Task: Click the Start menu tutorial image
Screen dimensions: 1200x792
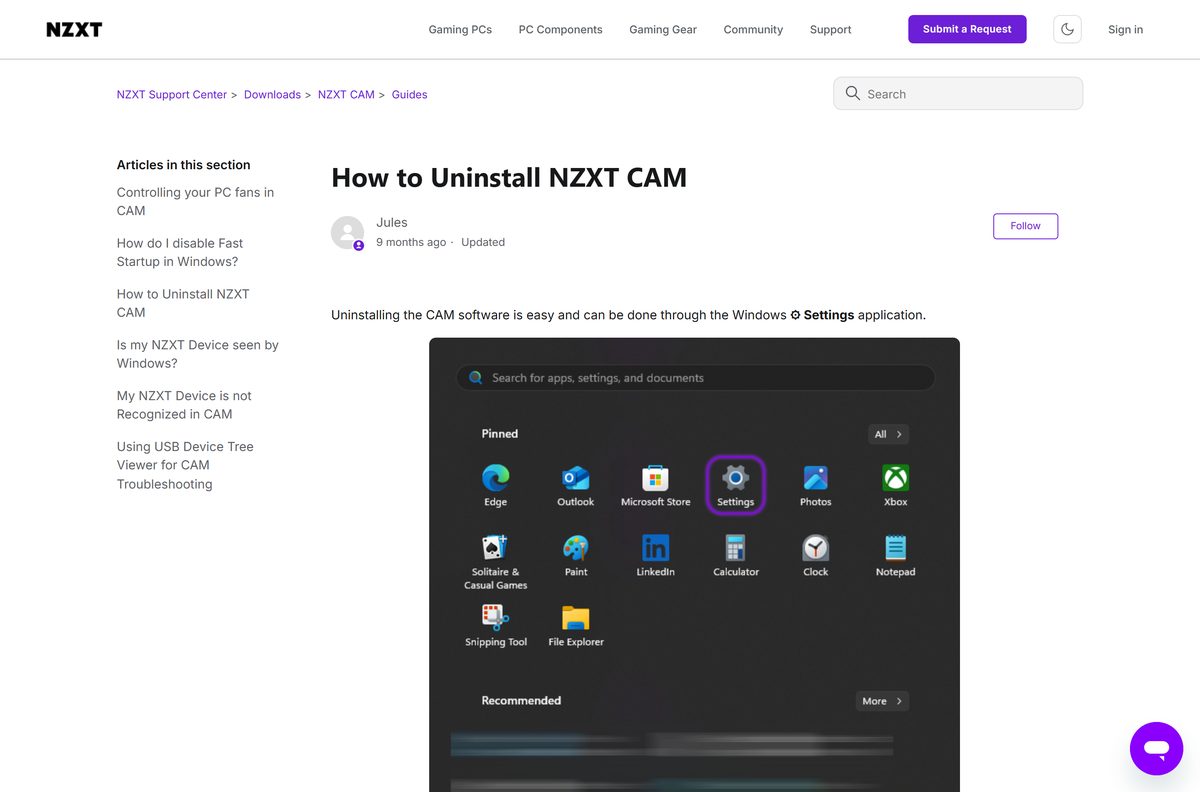Action: (x=694, y=565)
